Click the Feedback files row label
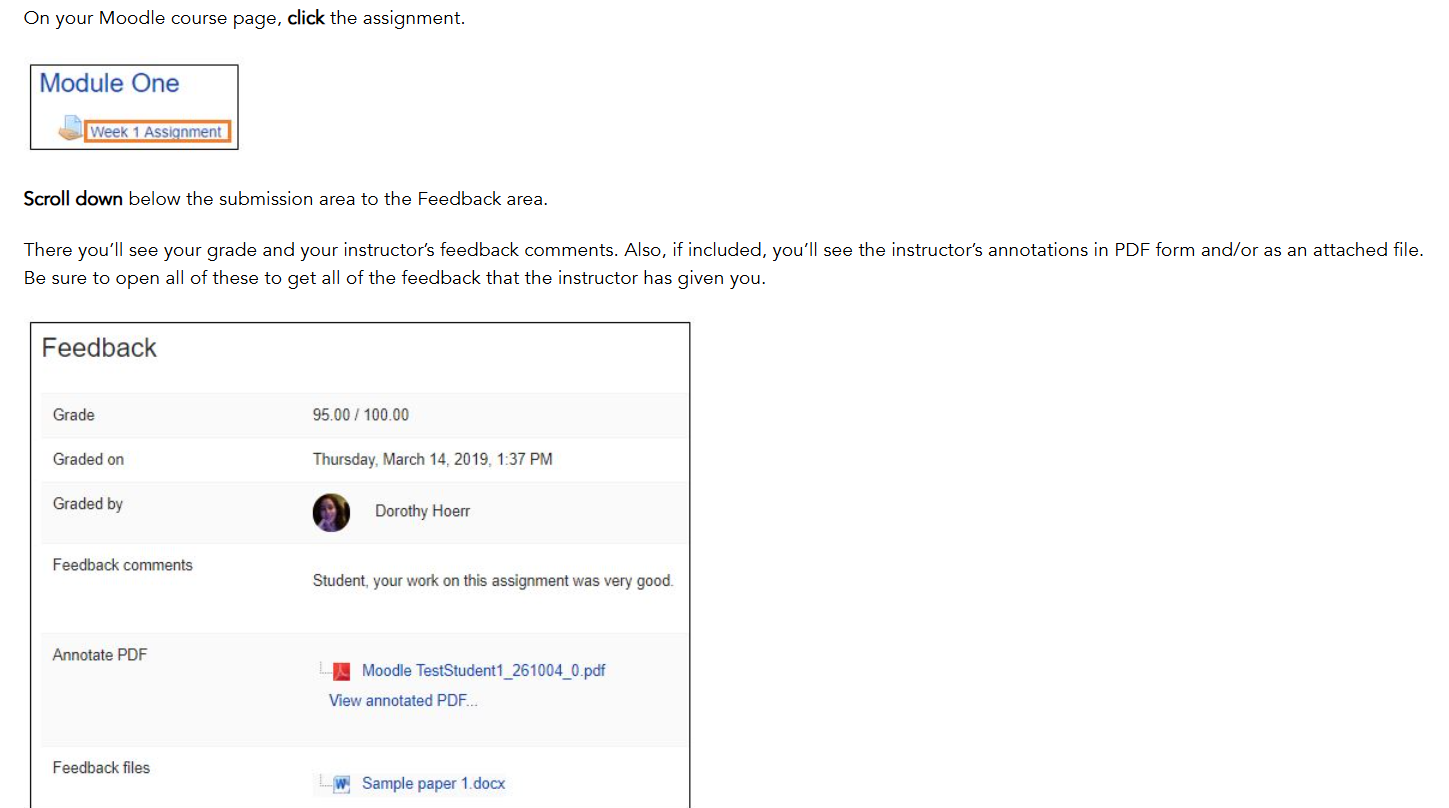 101,768
